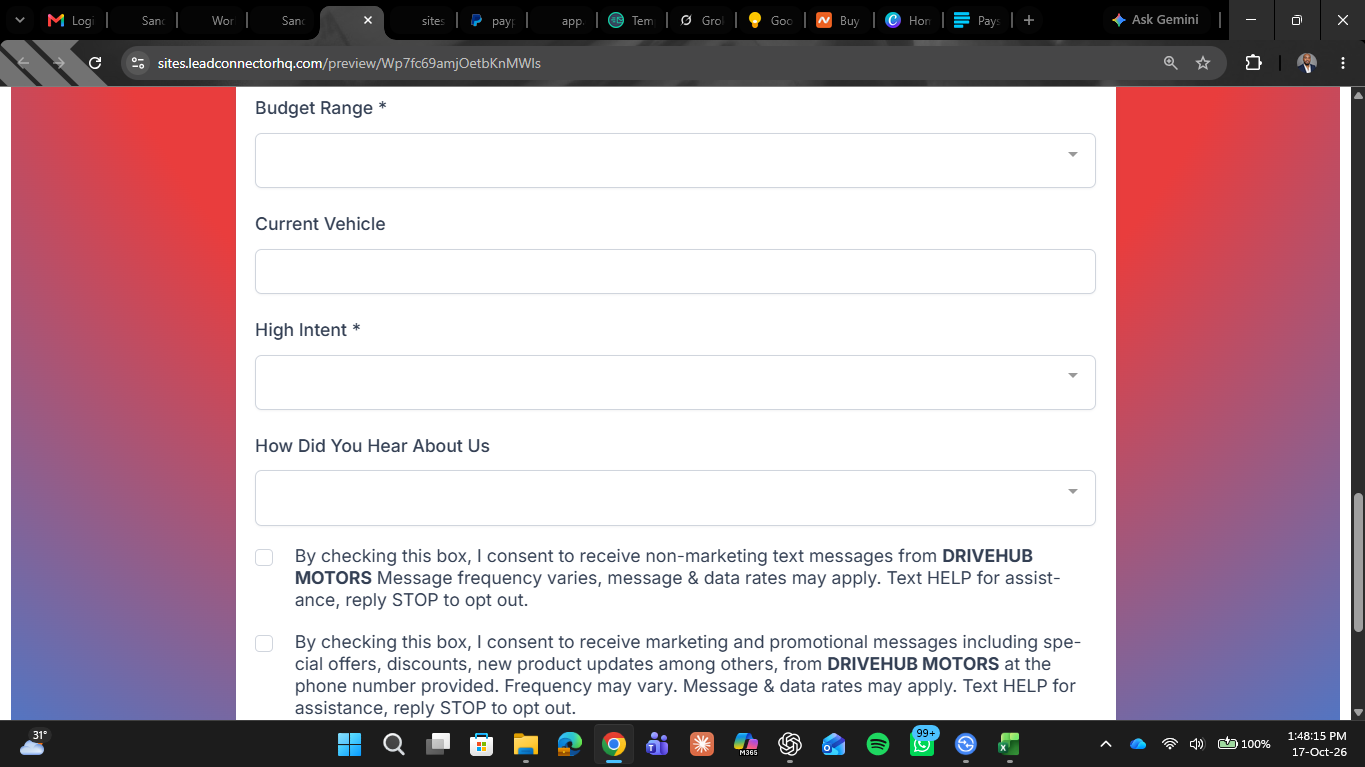This screenshot has height=767, width=1365.
Task: Open WhatsApp from the taskbar
Action: pyautogui.click(x=922, y=744)
